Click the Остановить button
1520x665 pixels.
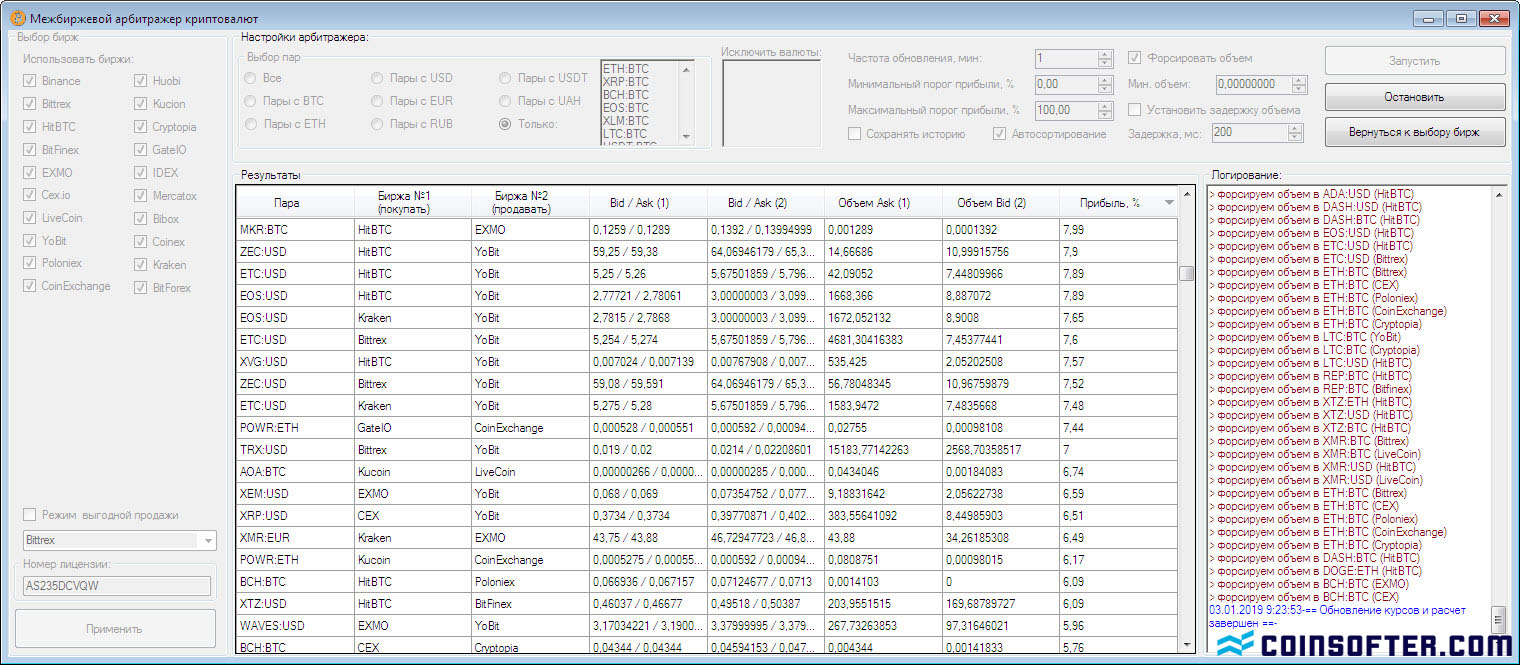1414,97
